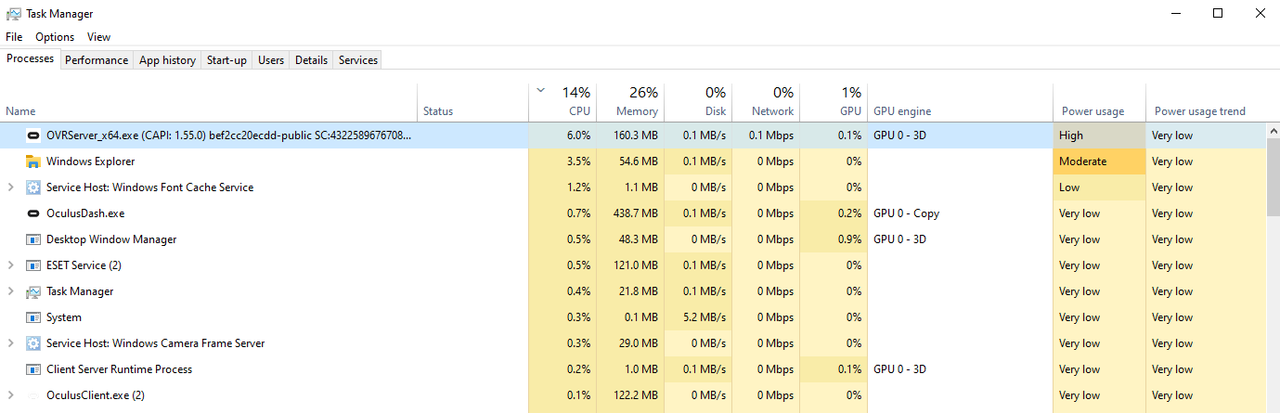The width and height of the screenshot is (1280, 413).
Task: Switch to the App history tab
Action: point(167,60)
